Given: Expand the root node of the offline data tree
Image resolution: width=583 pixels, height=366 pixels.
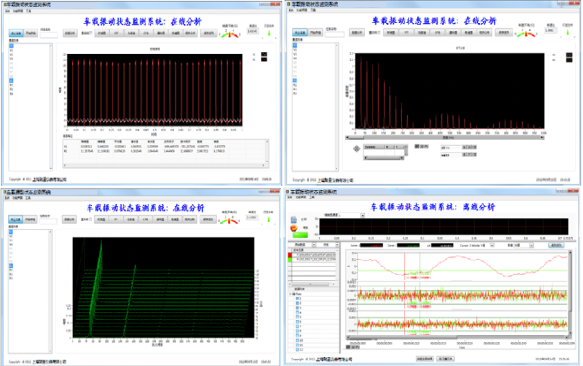Looking at the screenshot, I should pos(290,294).
